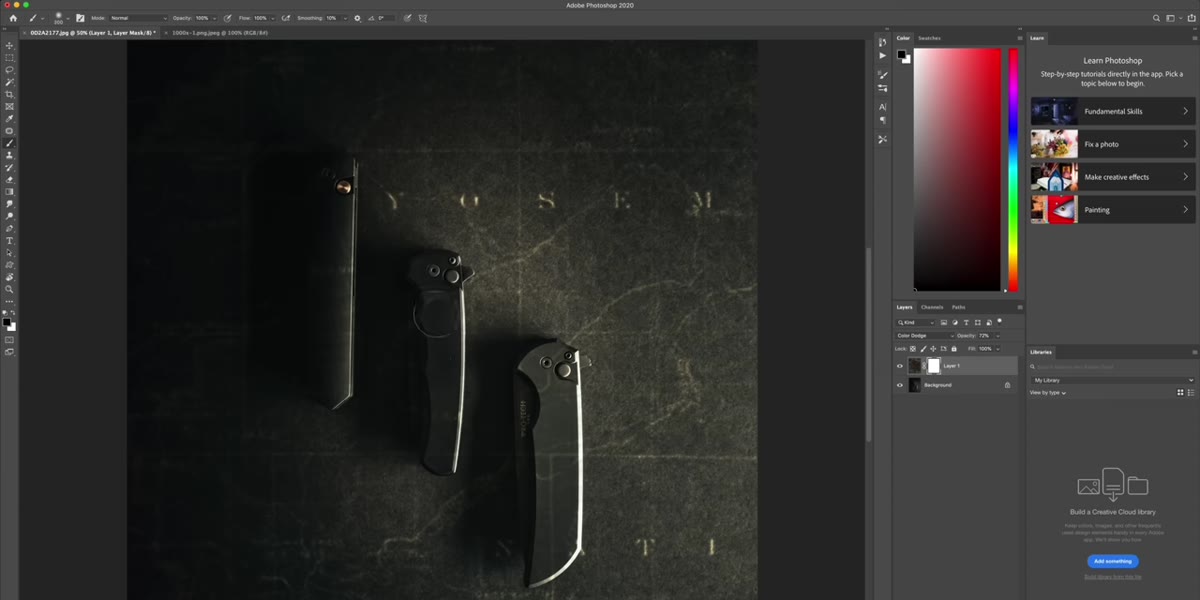Toggle layer filtering on/off switch

click(x=1000, y=323)
